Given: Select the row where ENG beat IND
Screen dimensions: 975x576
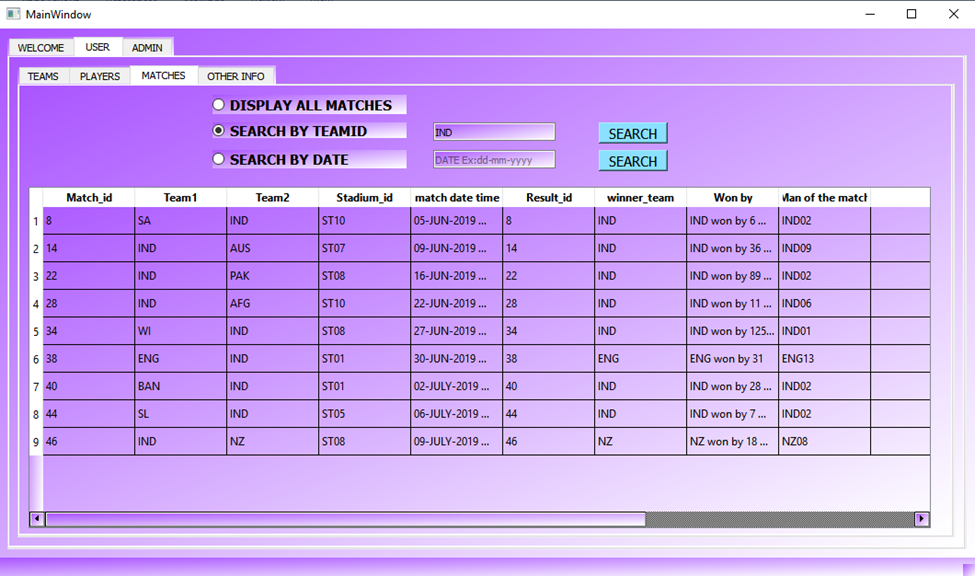Looking at the screenshot, I should coord(400,358).
